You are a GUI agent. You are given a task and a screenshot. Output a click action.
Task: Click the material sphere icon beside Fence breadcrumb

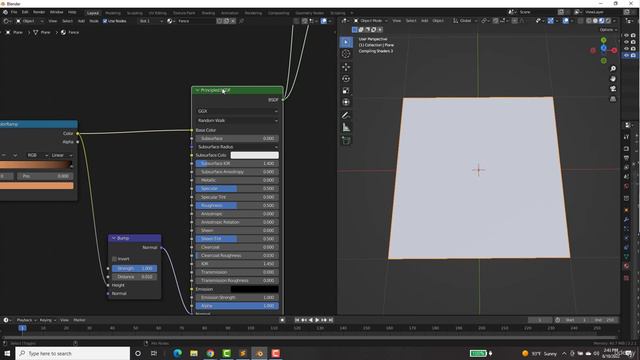click(x=63, y=32)
